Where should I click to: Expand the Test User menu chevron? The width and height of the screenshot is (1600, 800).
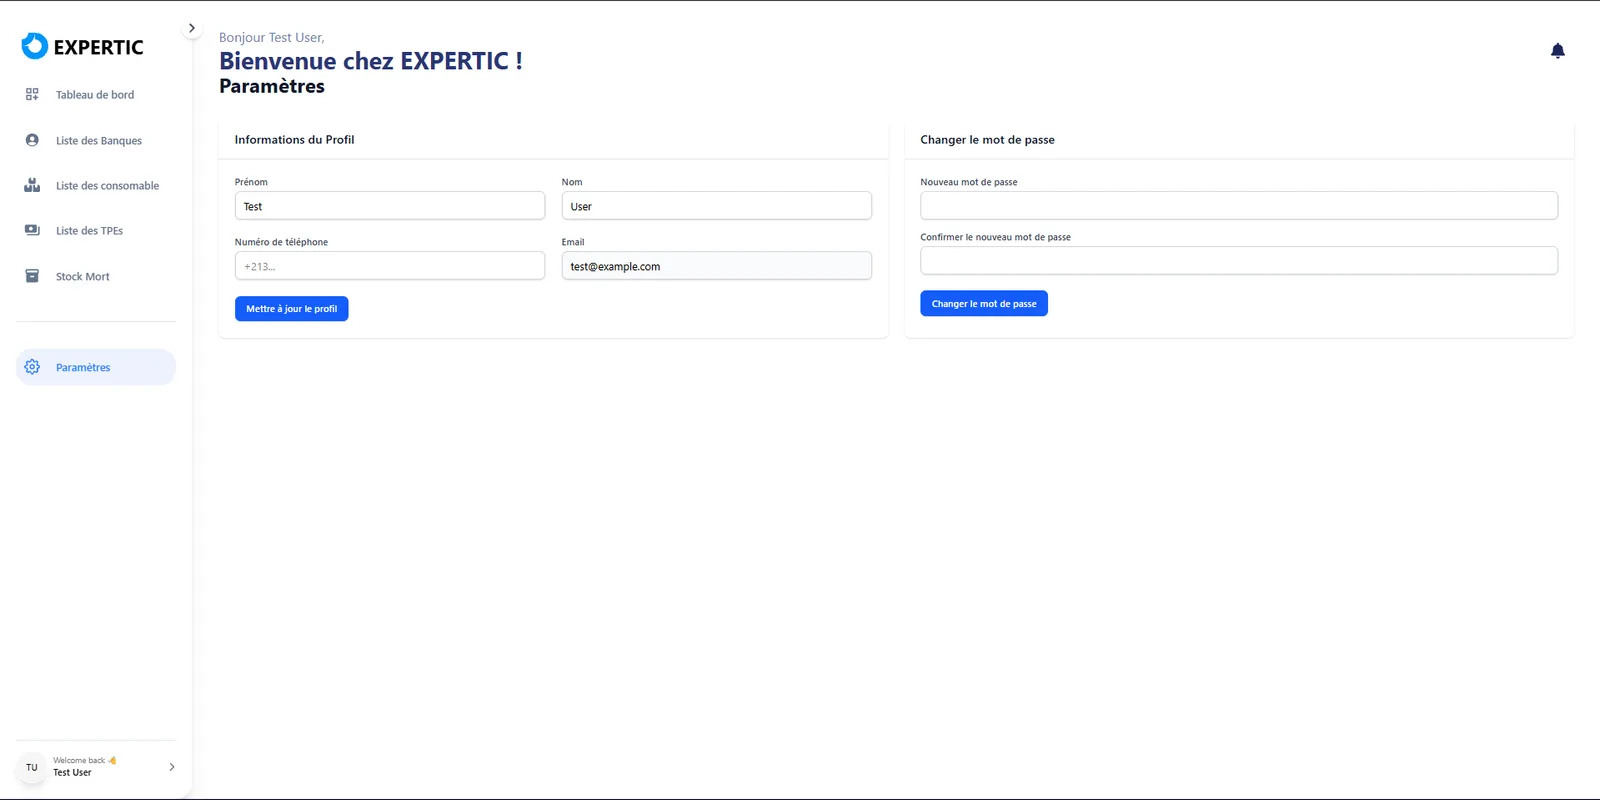coord(172,767)
